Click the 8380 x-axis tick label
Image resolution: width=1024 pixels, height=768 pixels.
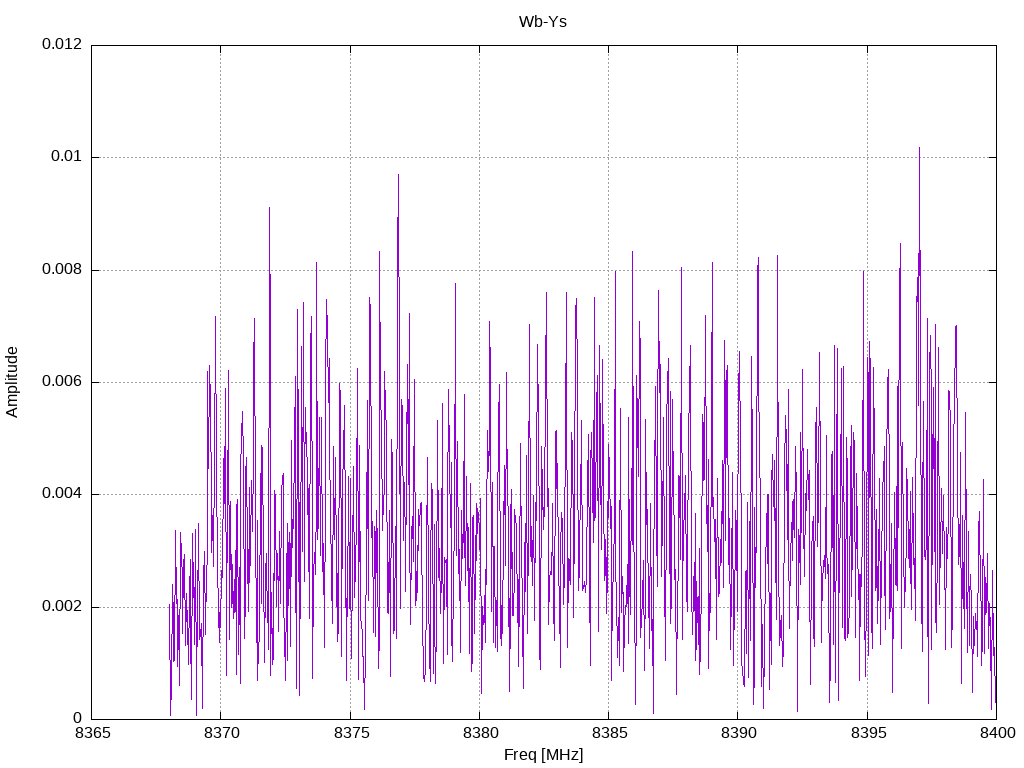[x=480, y=733]
